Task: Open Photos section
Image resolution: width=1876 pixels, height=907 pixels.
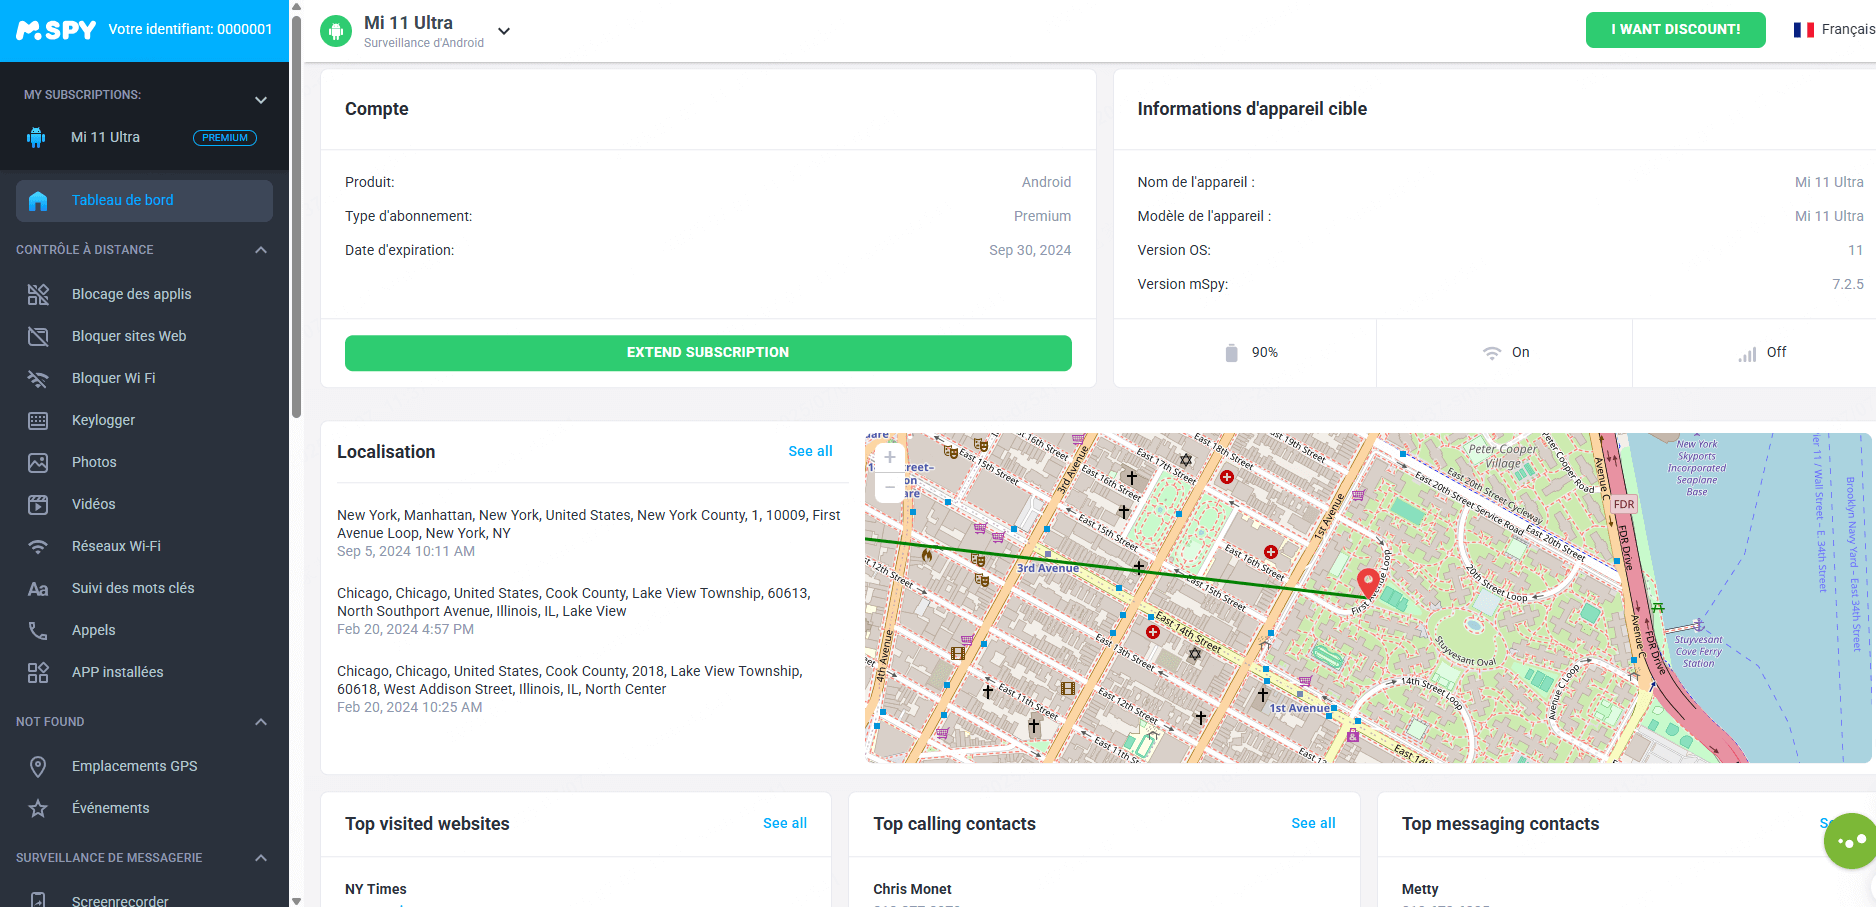Action: pos(94,462)
